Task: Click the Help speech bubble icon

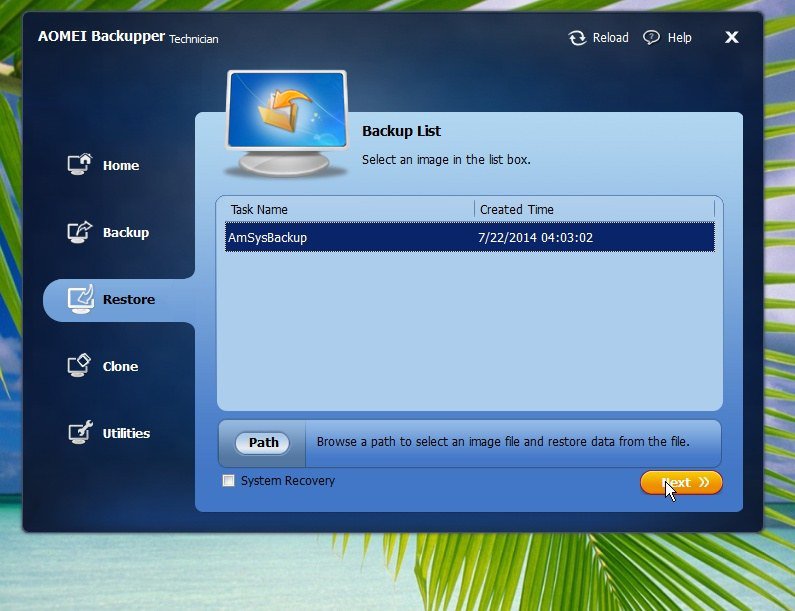Action: click(652, 38)
